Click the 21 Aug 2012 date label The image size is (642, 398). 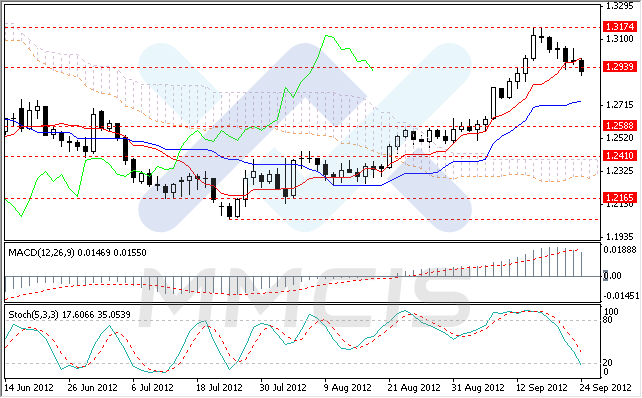click(414, 387)
